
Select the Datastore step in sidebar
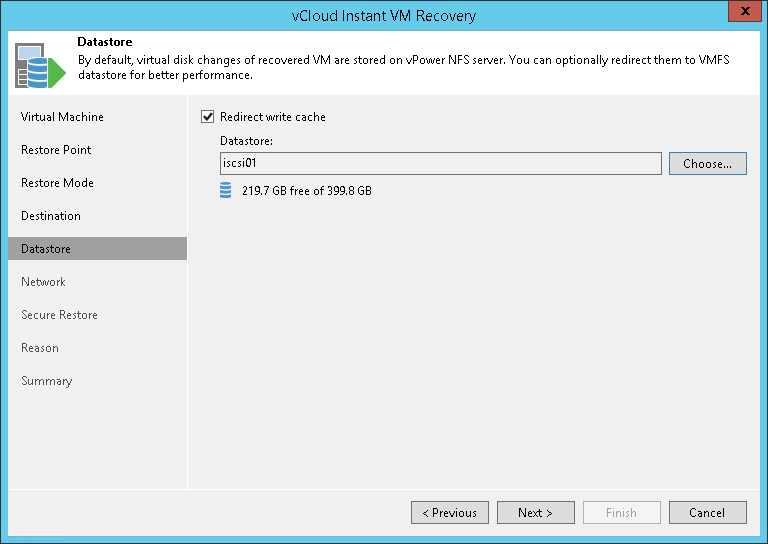pos(46,249)
